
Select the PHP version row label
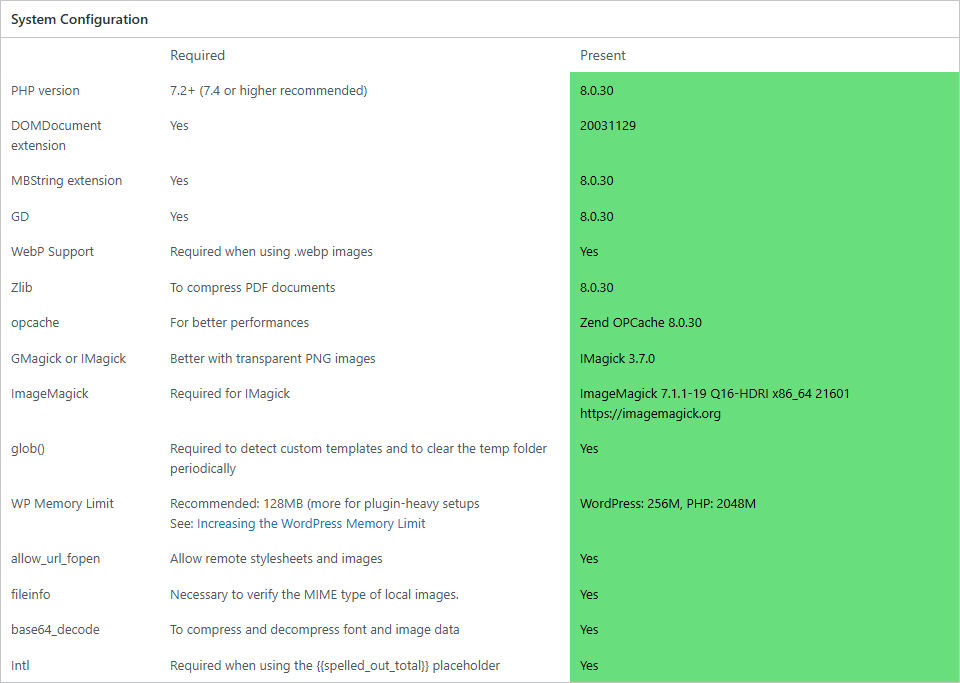45,91
